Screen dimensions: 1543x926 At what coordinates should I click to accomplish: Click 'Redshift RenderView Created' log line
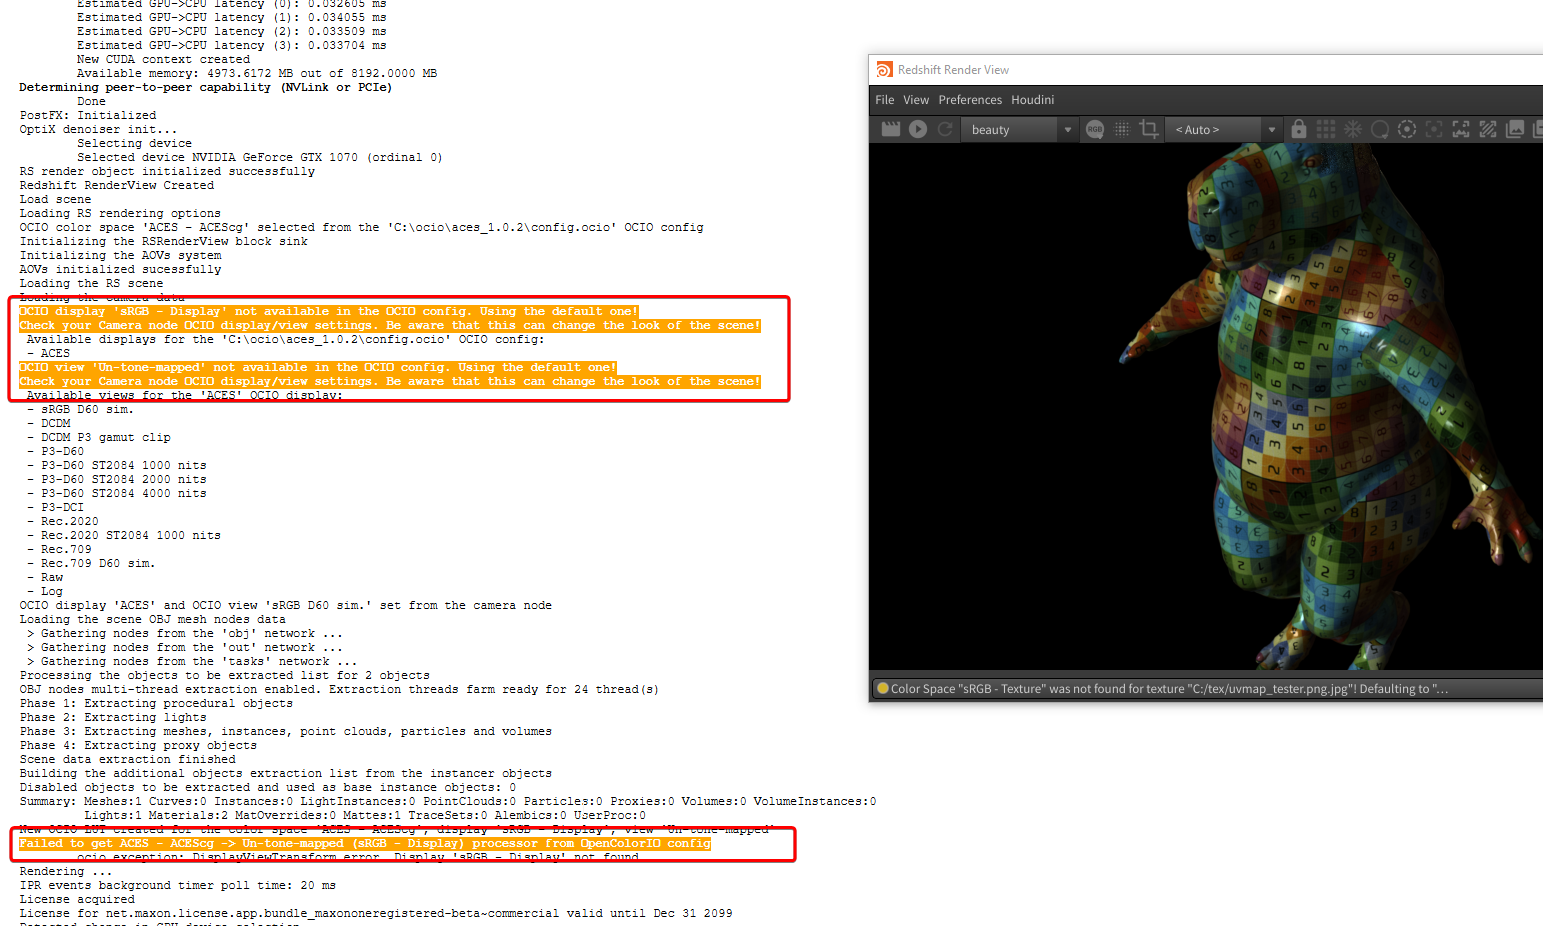117,185
